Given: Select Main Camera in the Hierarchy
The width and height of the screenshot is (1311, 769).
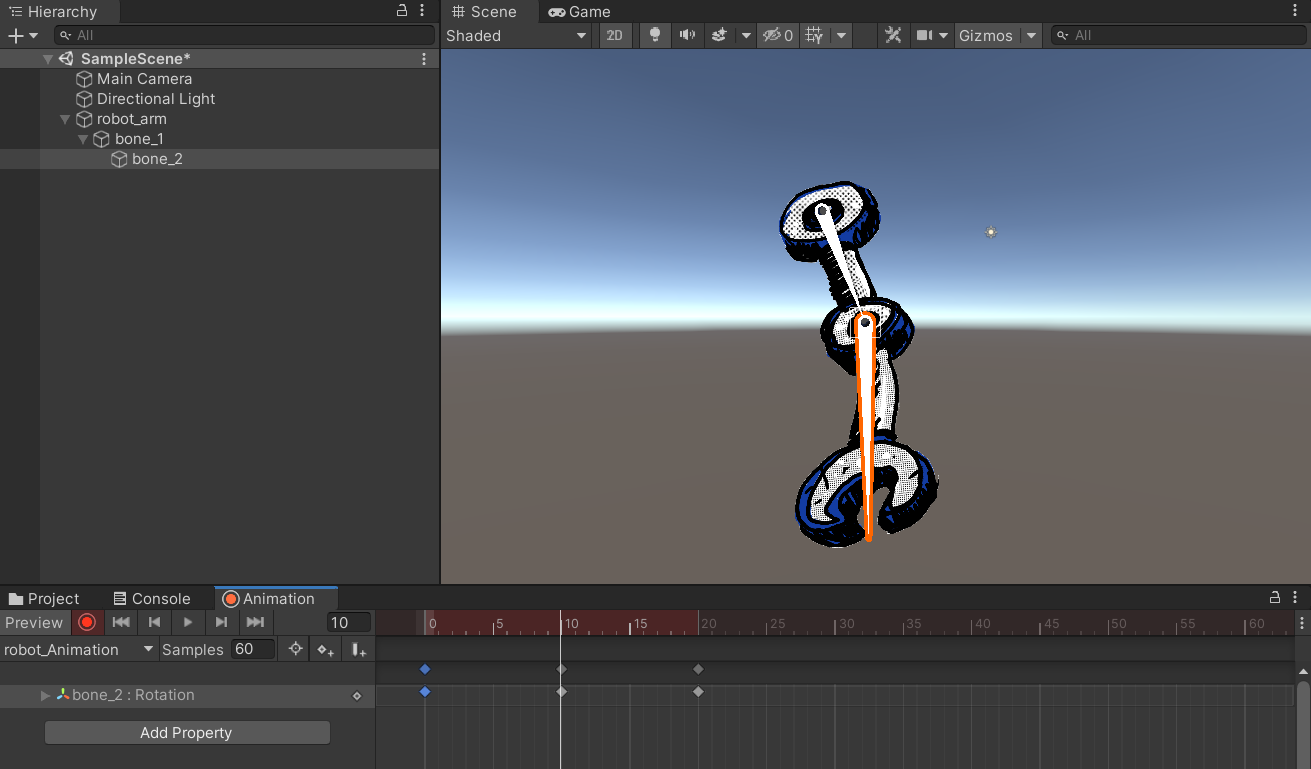Looking at the screenshot, I should tap(144, 79).
